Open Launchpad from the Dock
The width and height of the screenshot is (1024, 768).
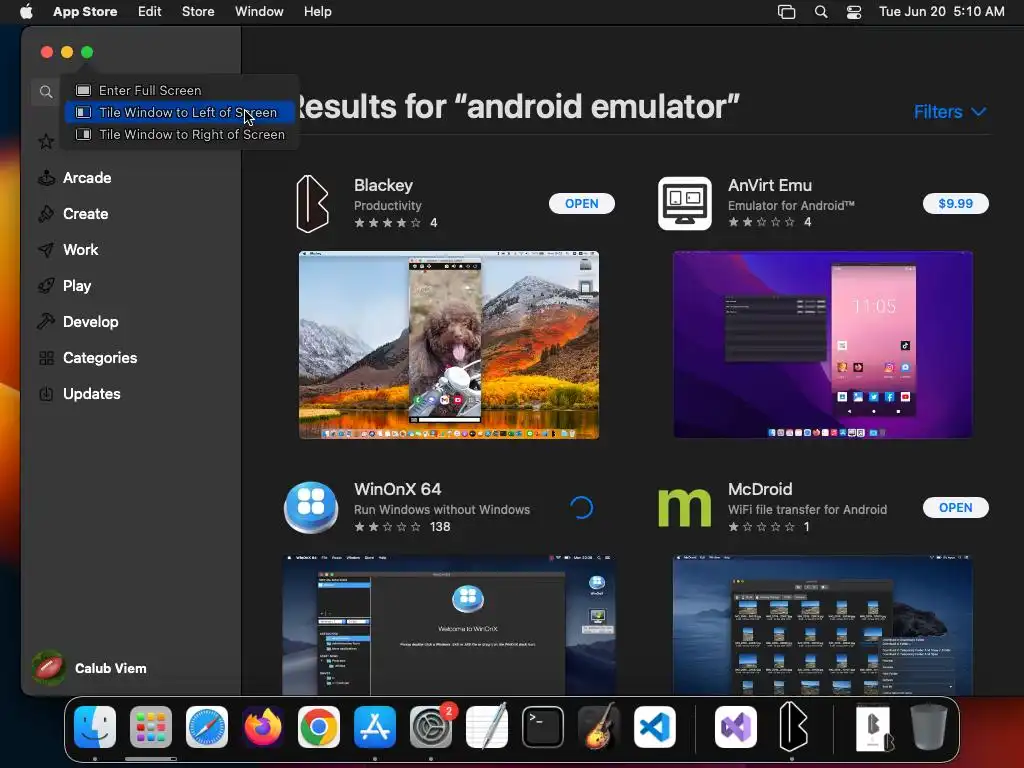(x=151, y=727)
